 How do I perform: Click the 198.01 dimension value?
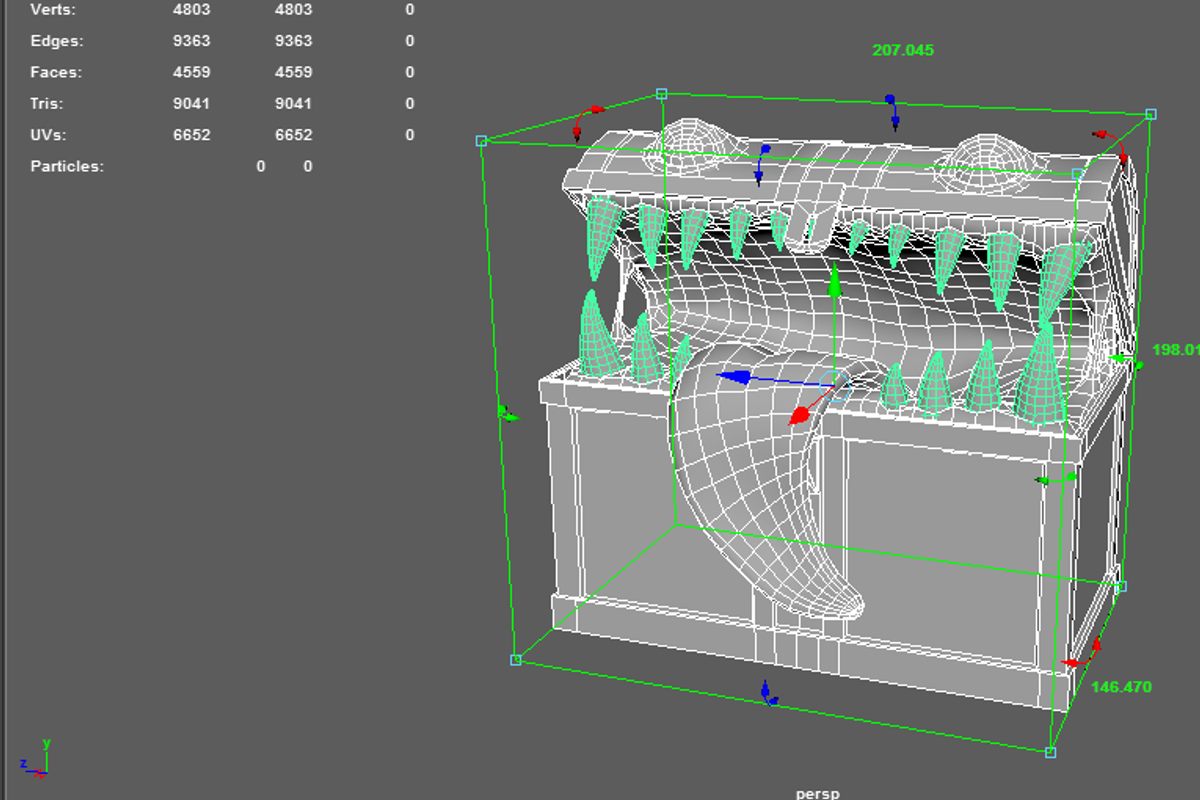tap(1176, 350)
